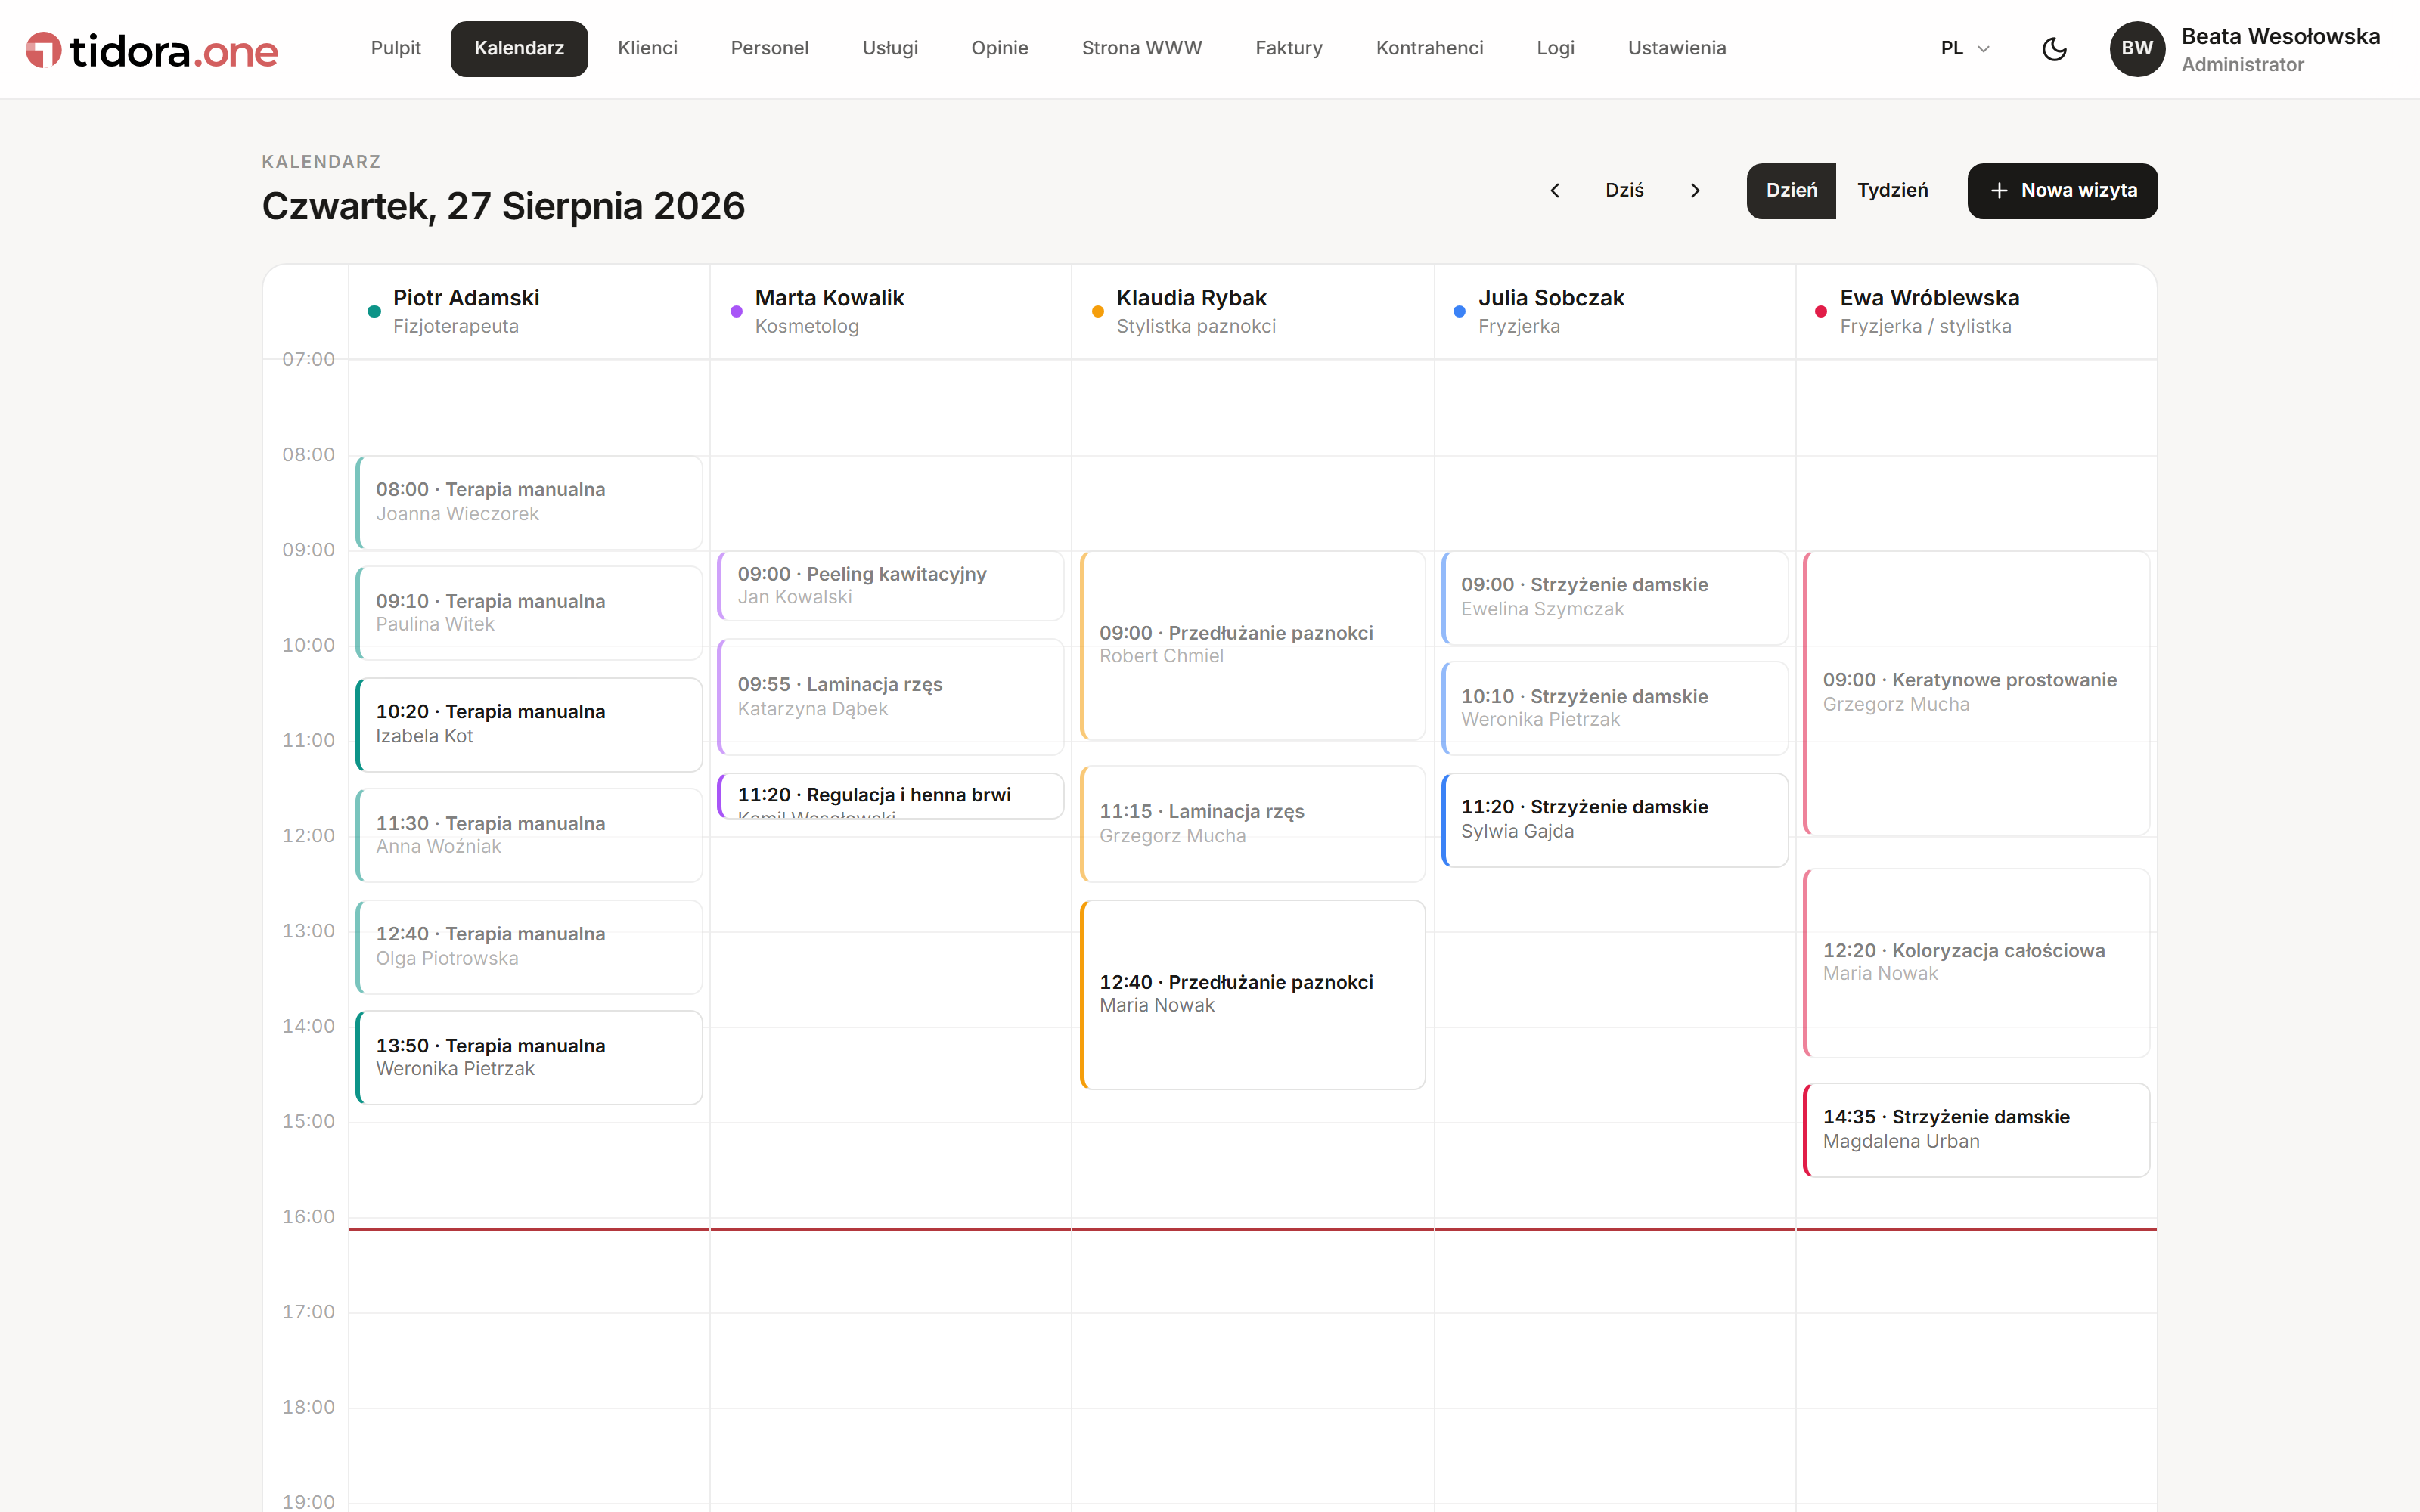Go to previous day arrow
Image resolution: width=2420 pixels, height=1512 pixels.
(1555, 190)
